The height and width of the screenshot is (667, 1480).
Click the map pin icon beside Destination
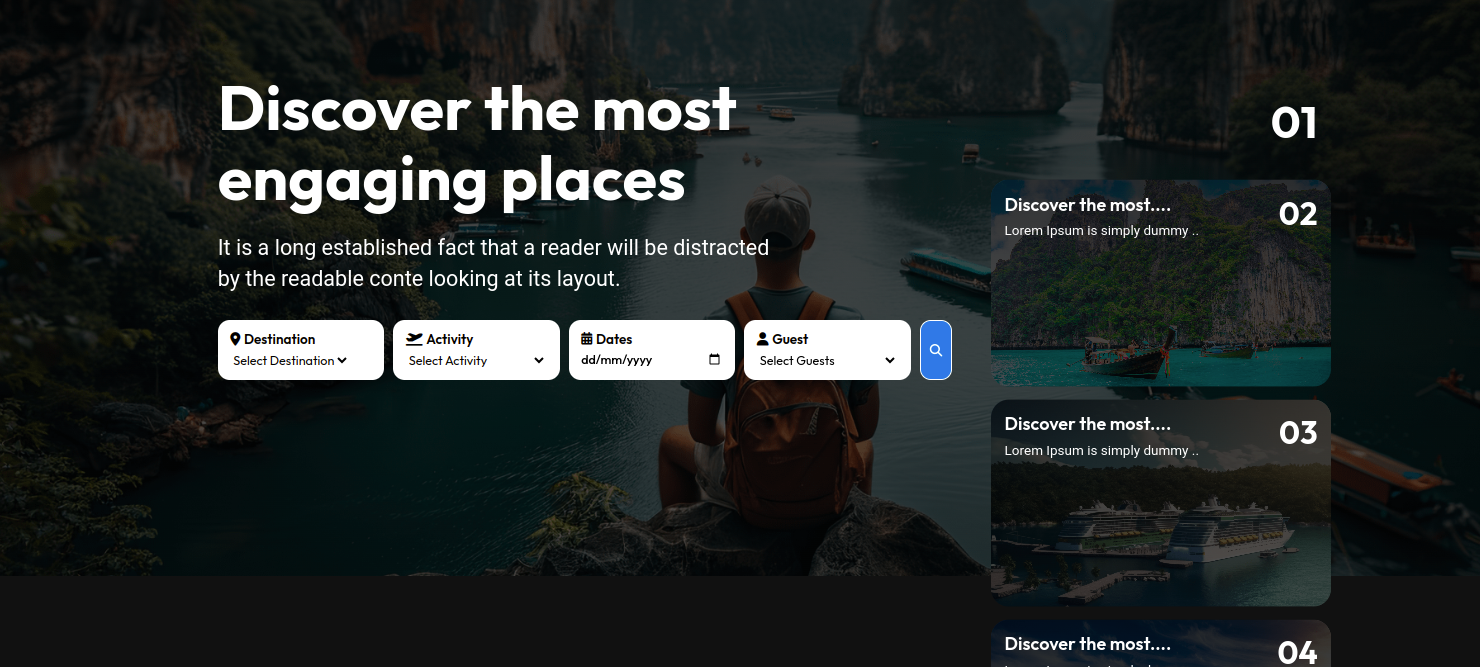click(x=235, y=339)
